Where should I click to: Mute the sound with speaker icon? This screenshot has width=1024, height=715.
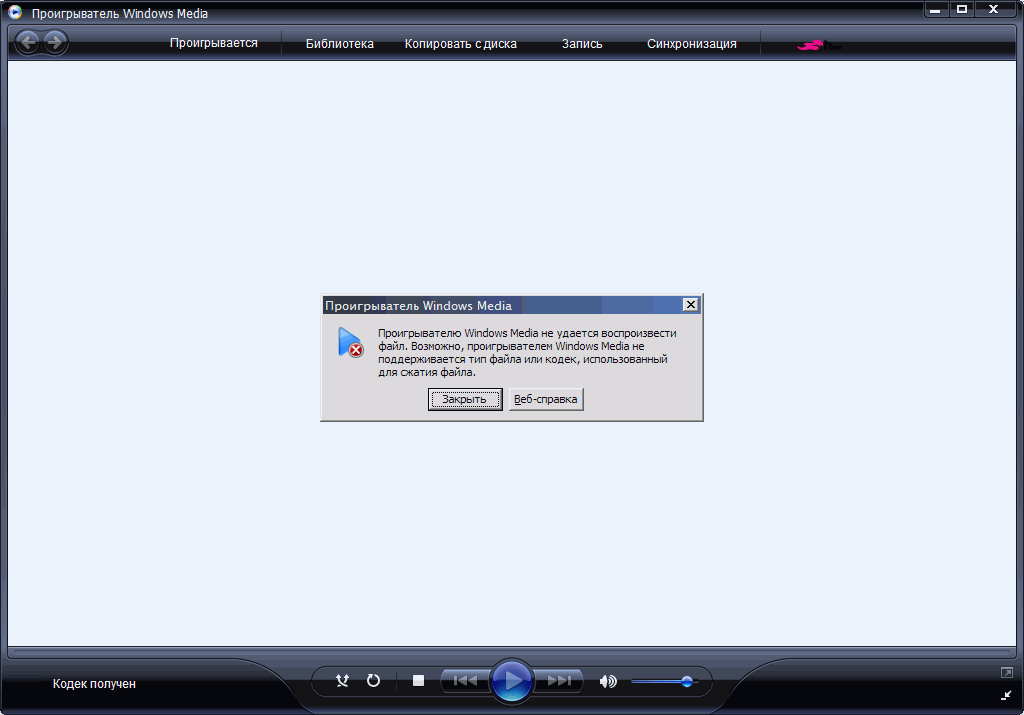pyautogui.click(x=608, y=682)
